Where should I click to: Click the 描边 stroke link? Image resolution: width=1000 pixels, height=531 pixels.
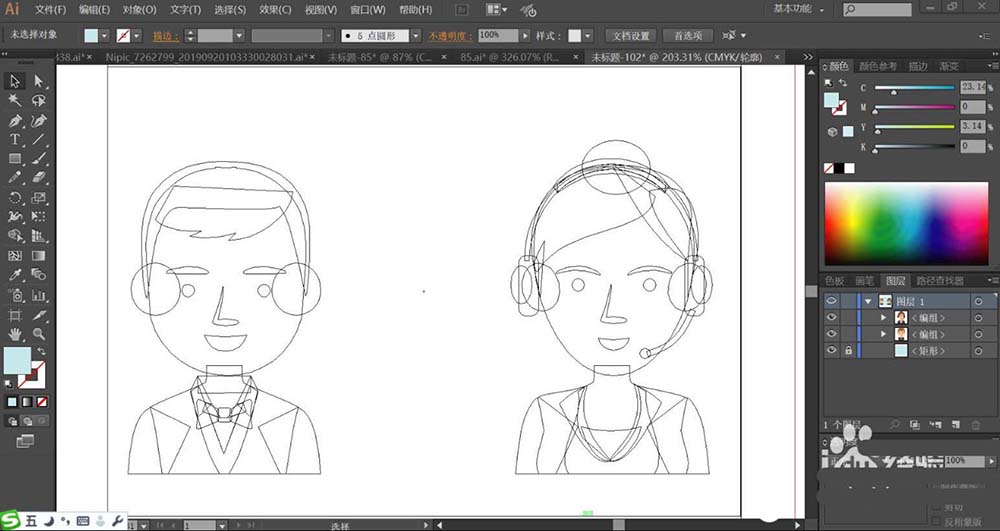[166, 36]
